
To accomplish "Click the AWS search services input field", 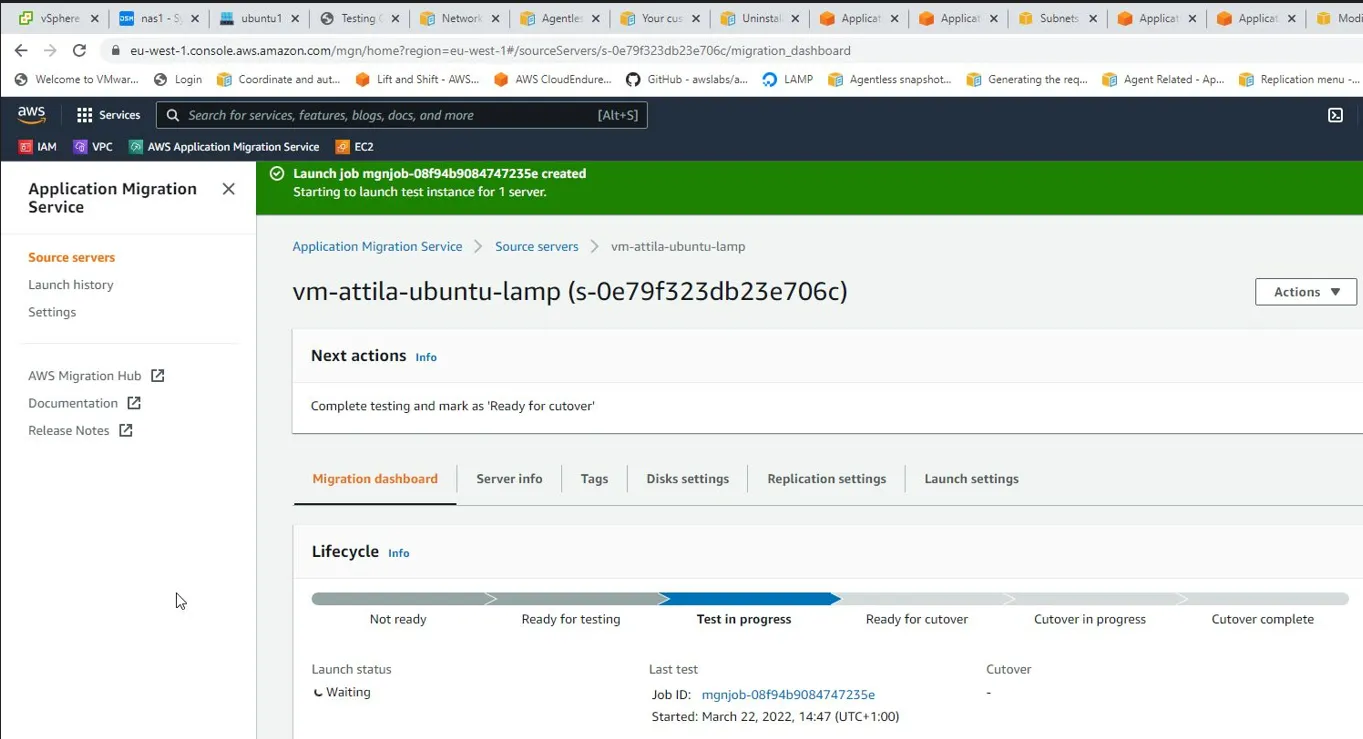I will coord(402,115).
